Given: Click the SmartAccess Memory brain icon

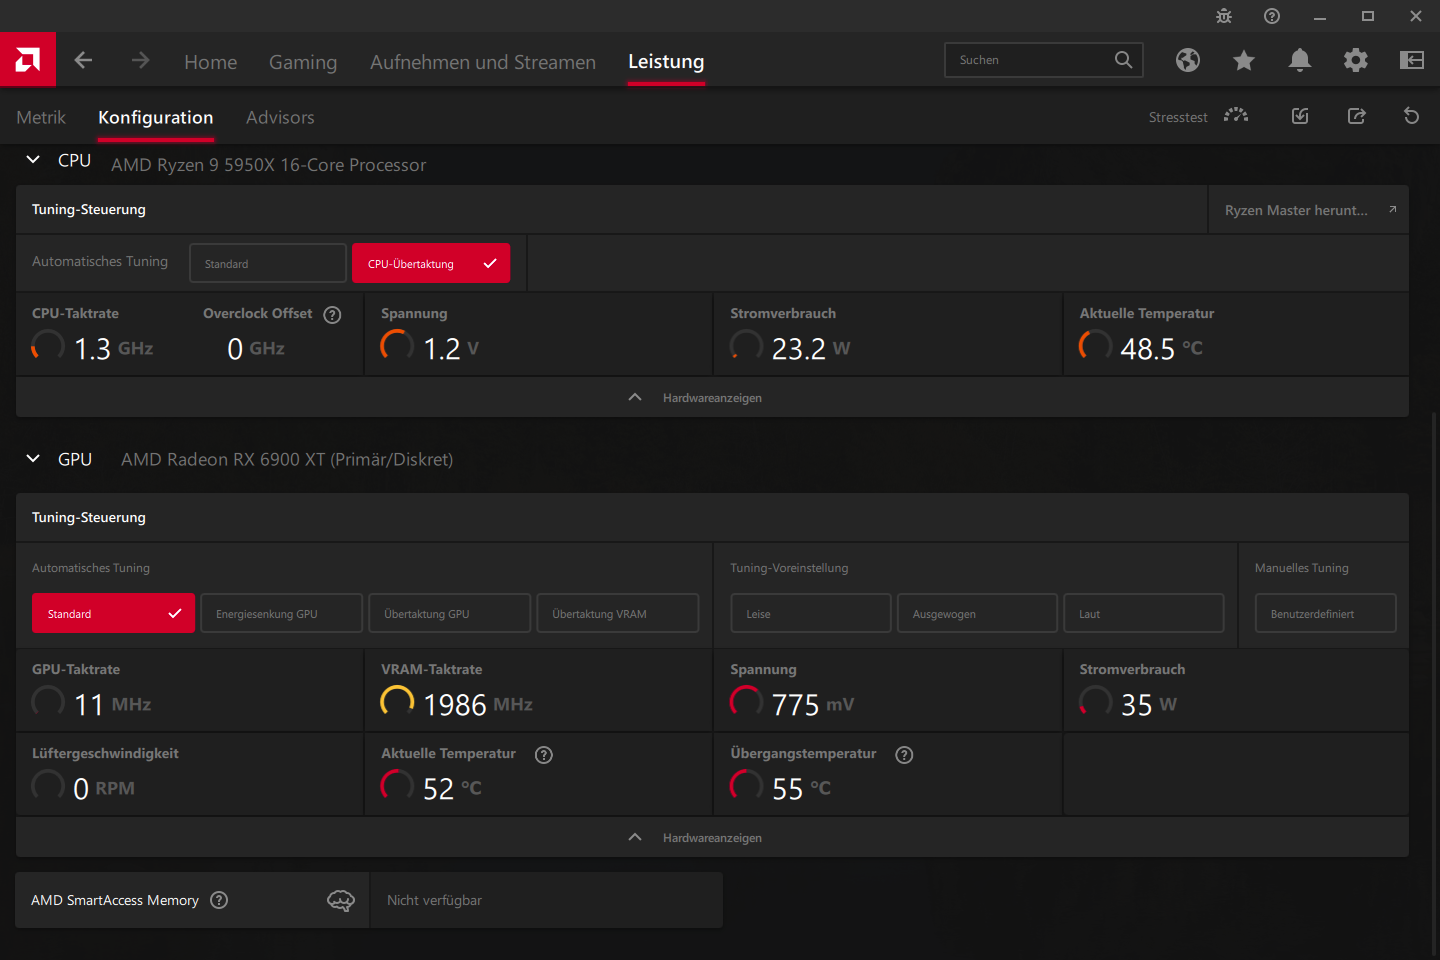Looking at the screenshot, I should [x=341, y=900].
